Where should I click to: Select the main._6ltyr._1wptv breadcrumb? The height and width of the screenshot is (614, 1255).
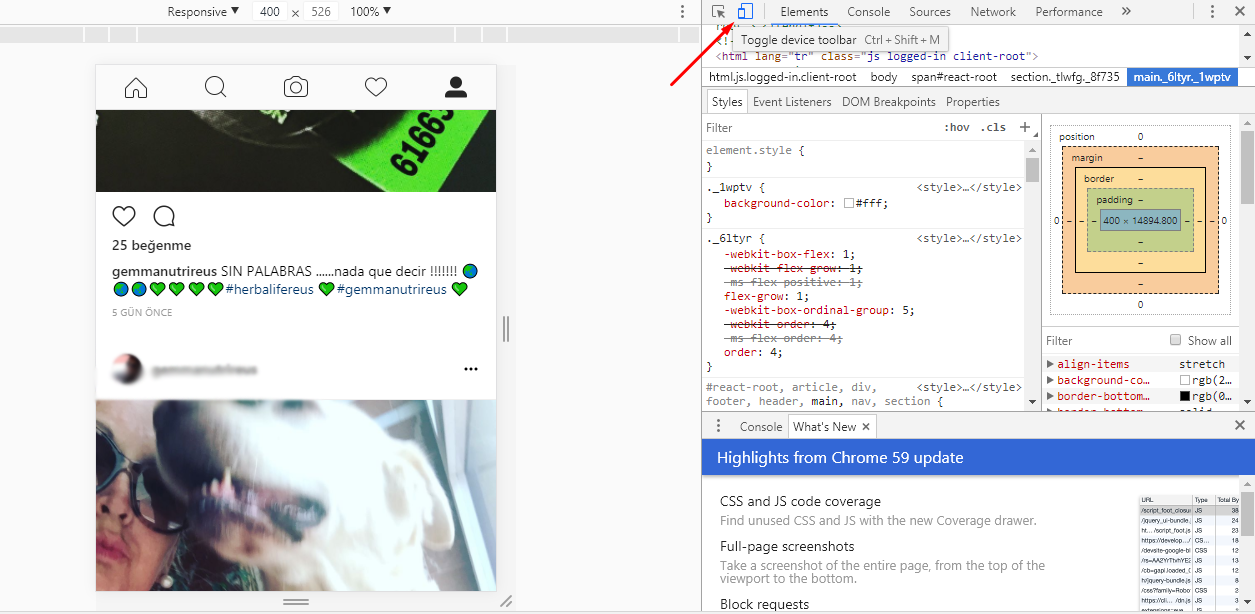(1182, 77)
